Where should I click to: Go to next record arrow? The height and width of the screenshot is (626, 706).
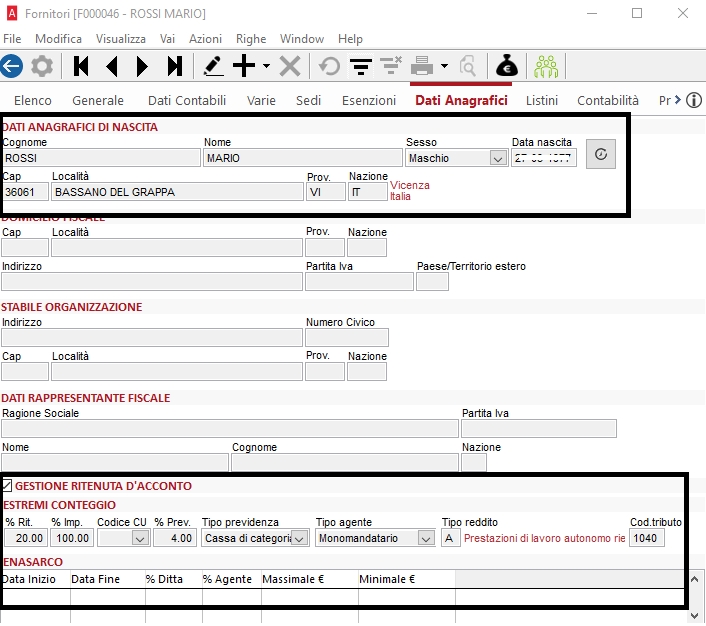coord(142,66)
